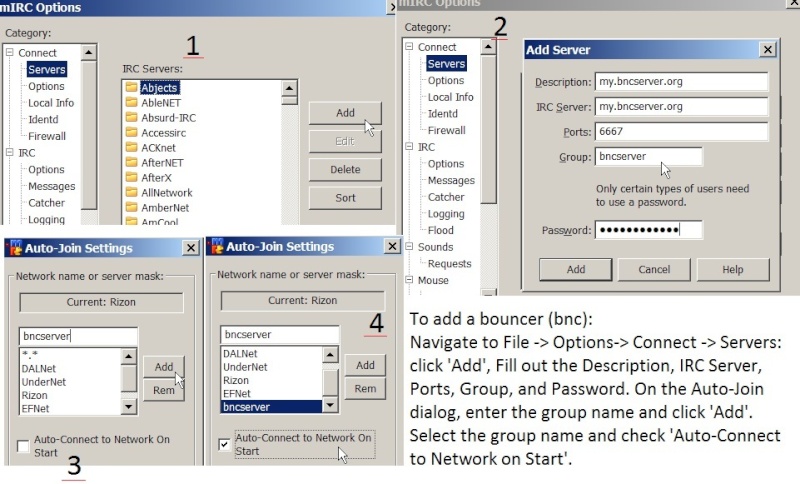Click the AbleNET folder icon
The height and width of the screenshot is (484, 800).
[132, 103]
